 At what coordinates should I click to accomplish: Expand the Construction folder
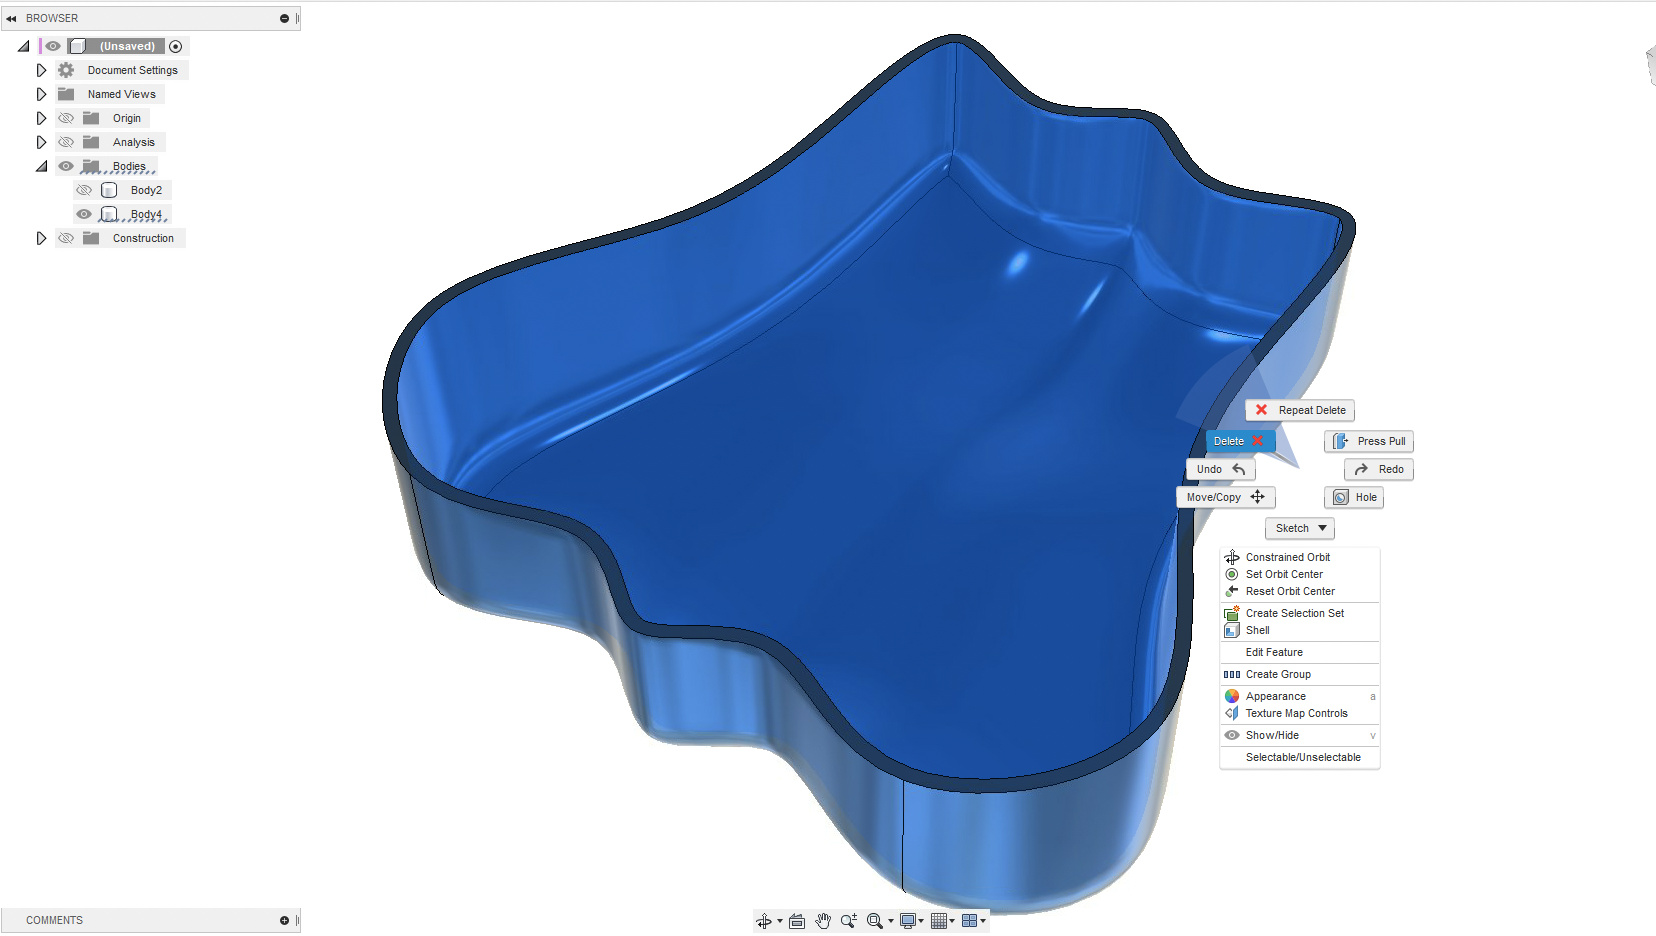tap(41, 237)
